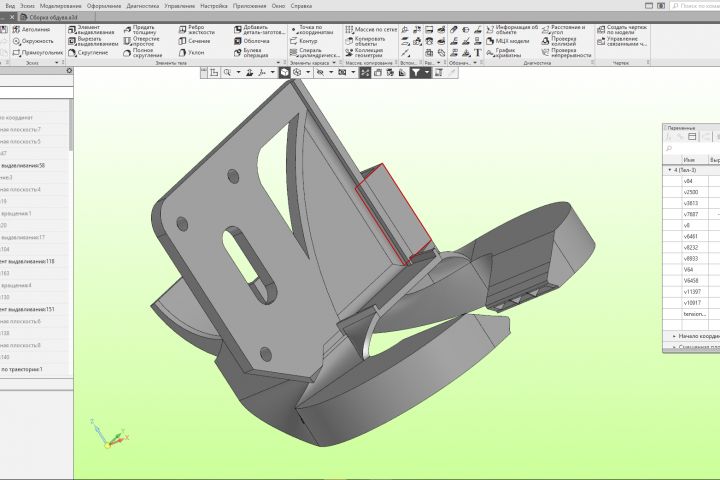Click Вырезать выдавливанием cut tool
This screenshot has width=720, height=480.
[93, 41]
